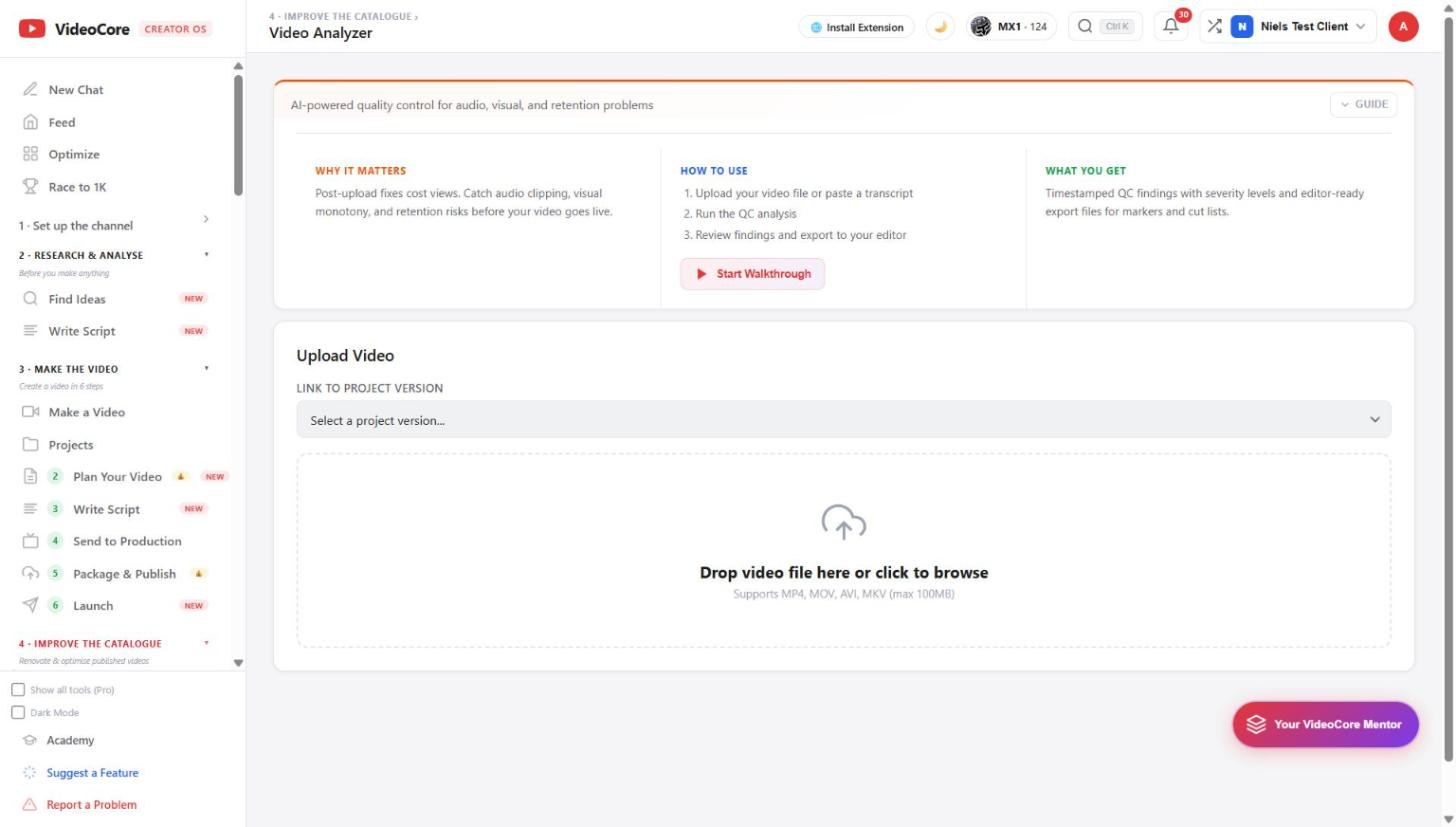Click the Make a Video camera icon
This screenshot has height=827, width=1456.
click(x=30, y=412)
